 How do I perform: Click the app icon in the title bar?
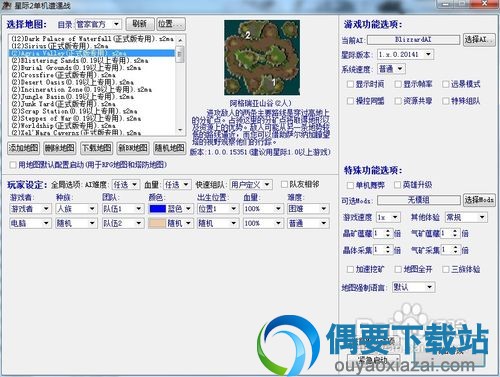tap(6, 5)
